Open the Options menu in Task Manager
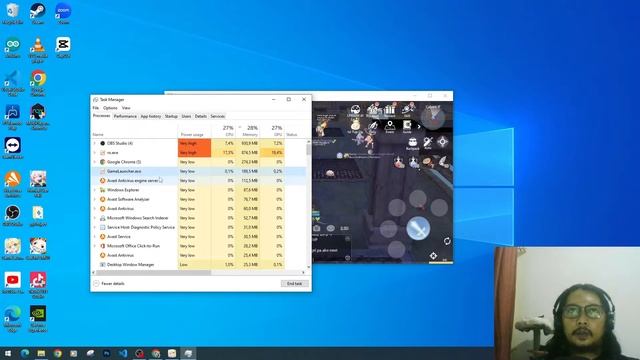Image resolution: width=640 pixels, height=360 pixels. (110, 108)
